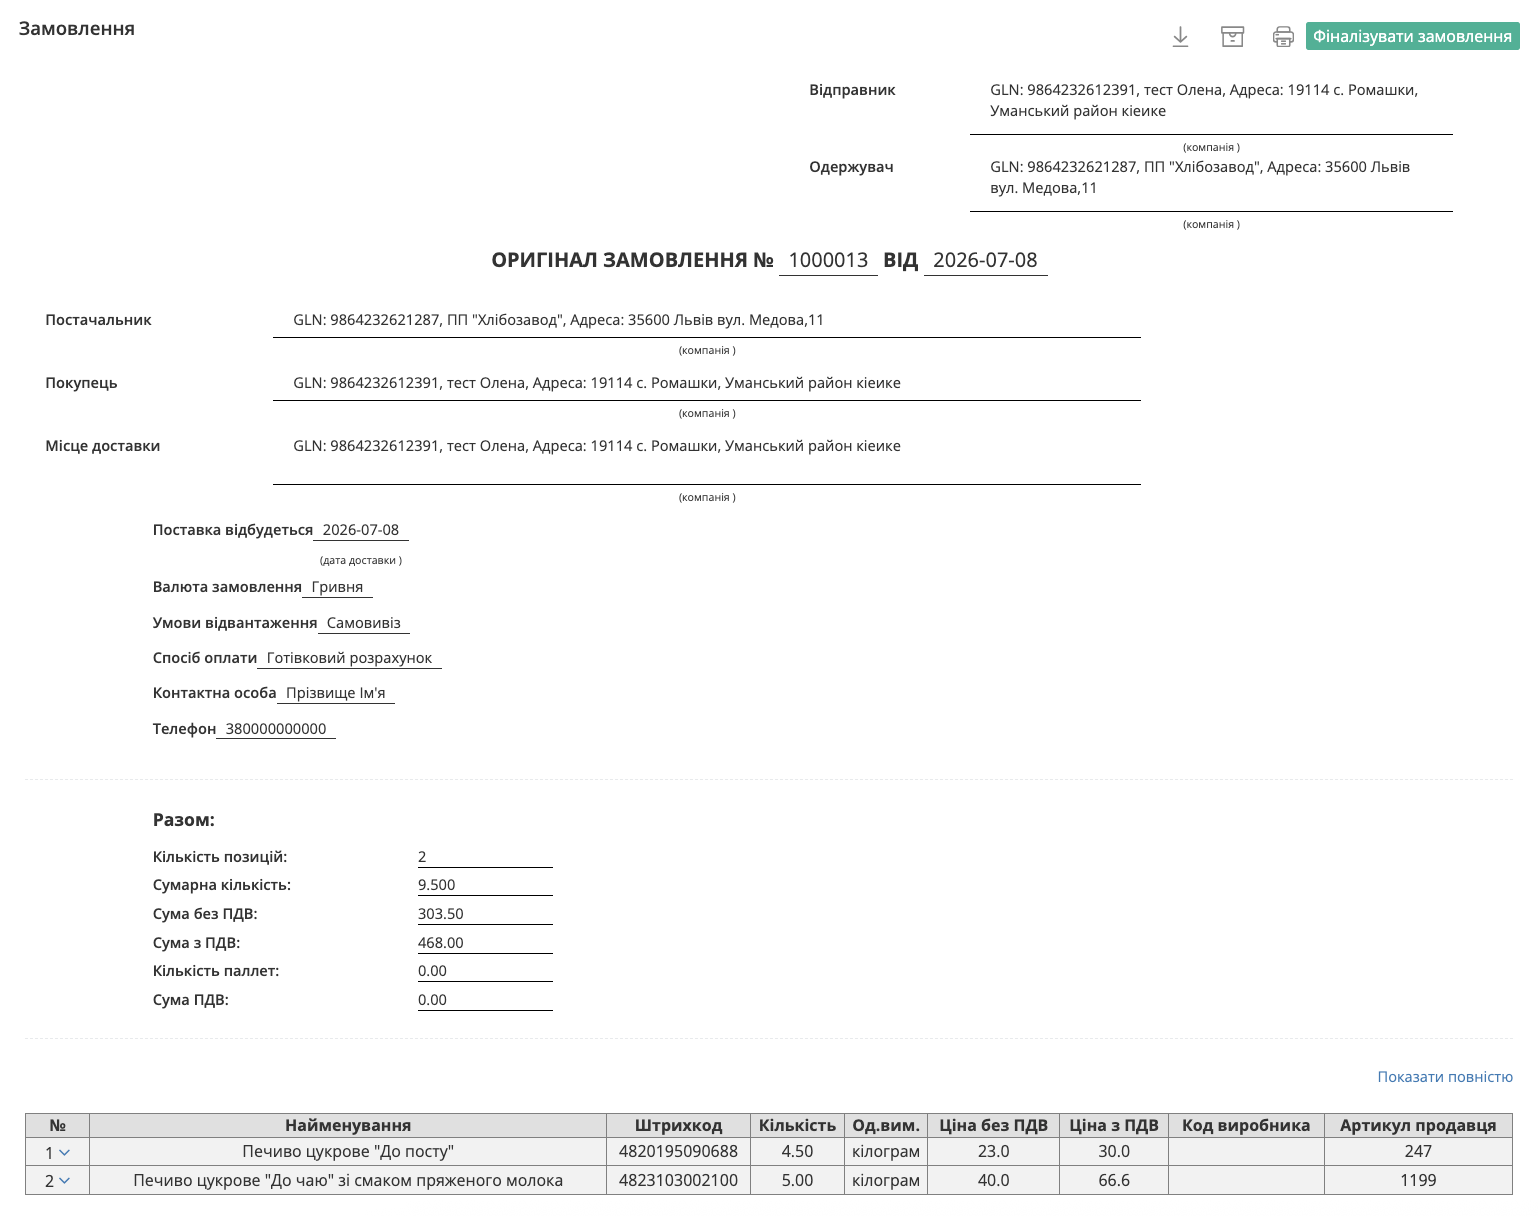Click the phone number 380000000000
The image size is (1538, 1216).
276,729
